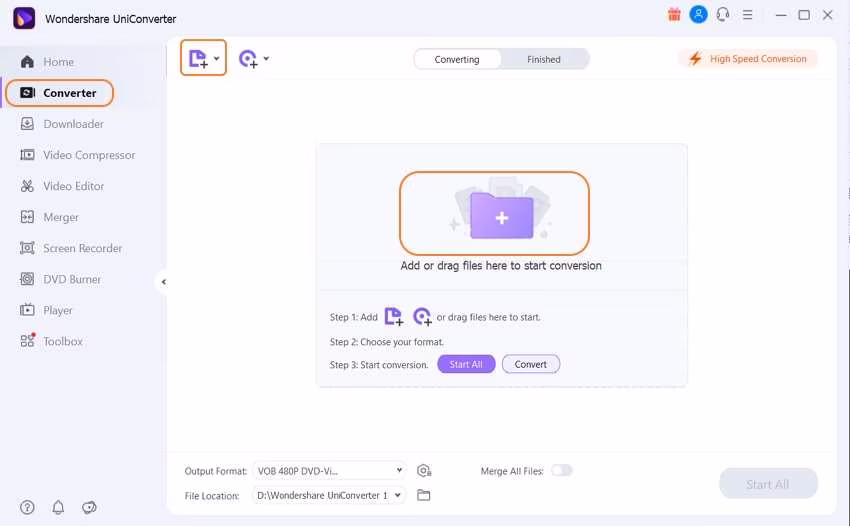Enable High Speed Conversion
Viewport: 850px width, 526px height.
[x=748, y=59]
